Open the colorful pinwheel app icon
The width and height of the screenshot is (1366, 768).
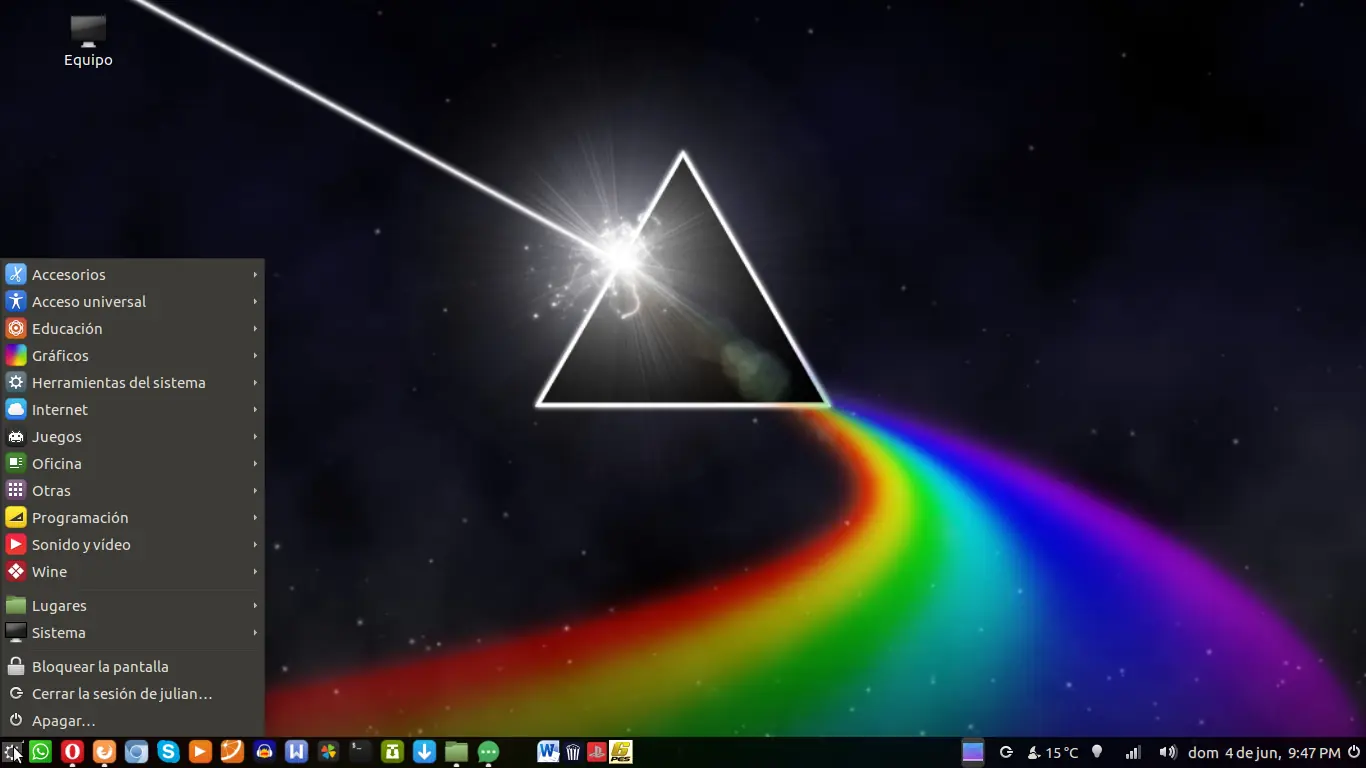(328, 752)
